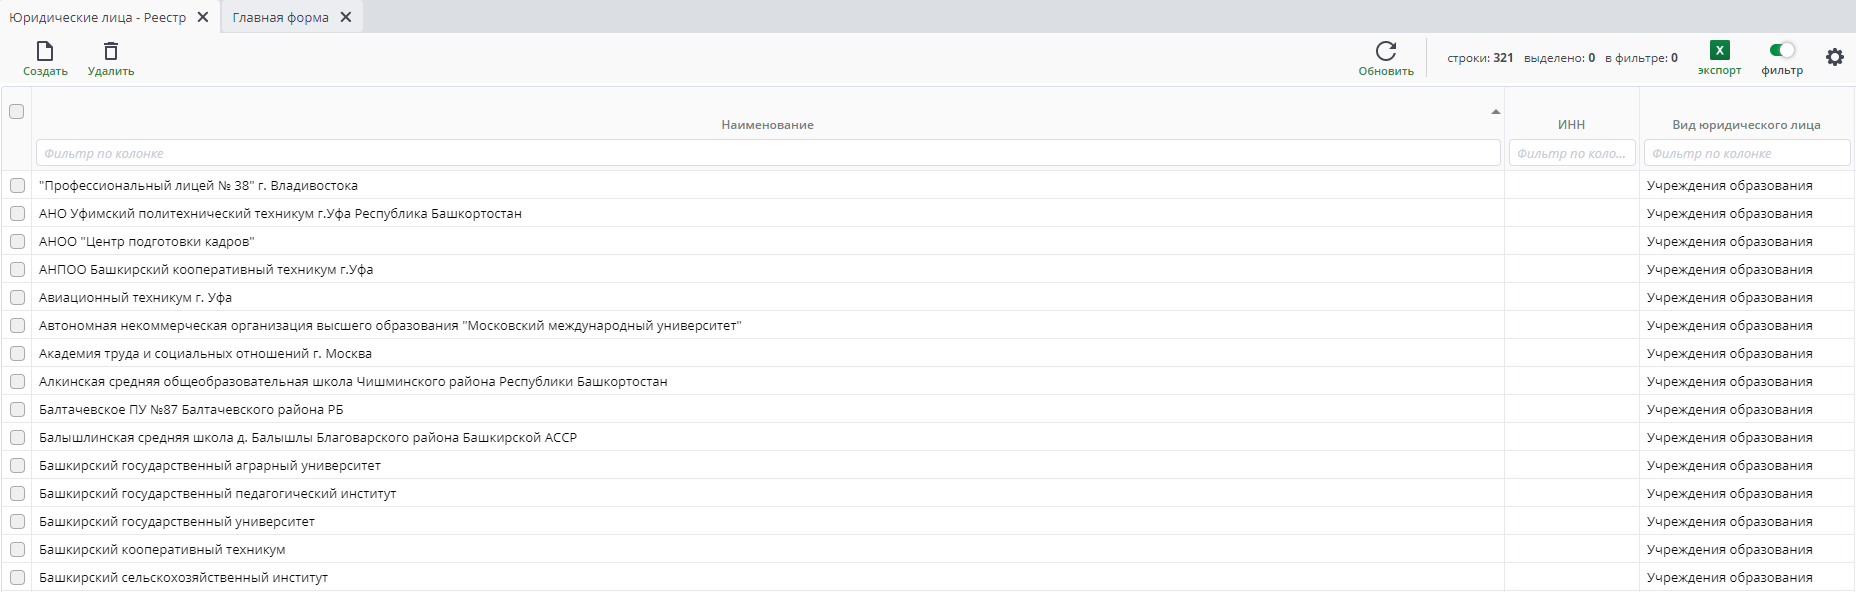Viewport: 1856px width, 592px height.
Task: Switch to the Главная форма tab
Action: (280, 17)
